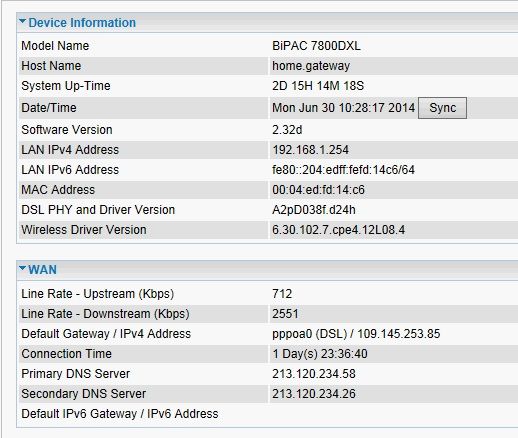
Task: Click the date and time value text
Action: click(344, 108)
